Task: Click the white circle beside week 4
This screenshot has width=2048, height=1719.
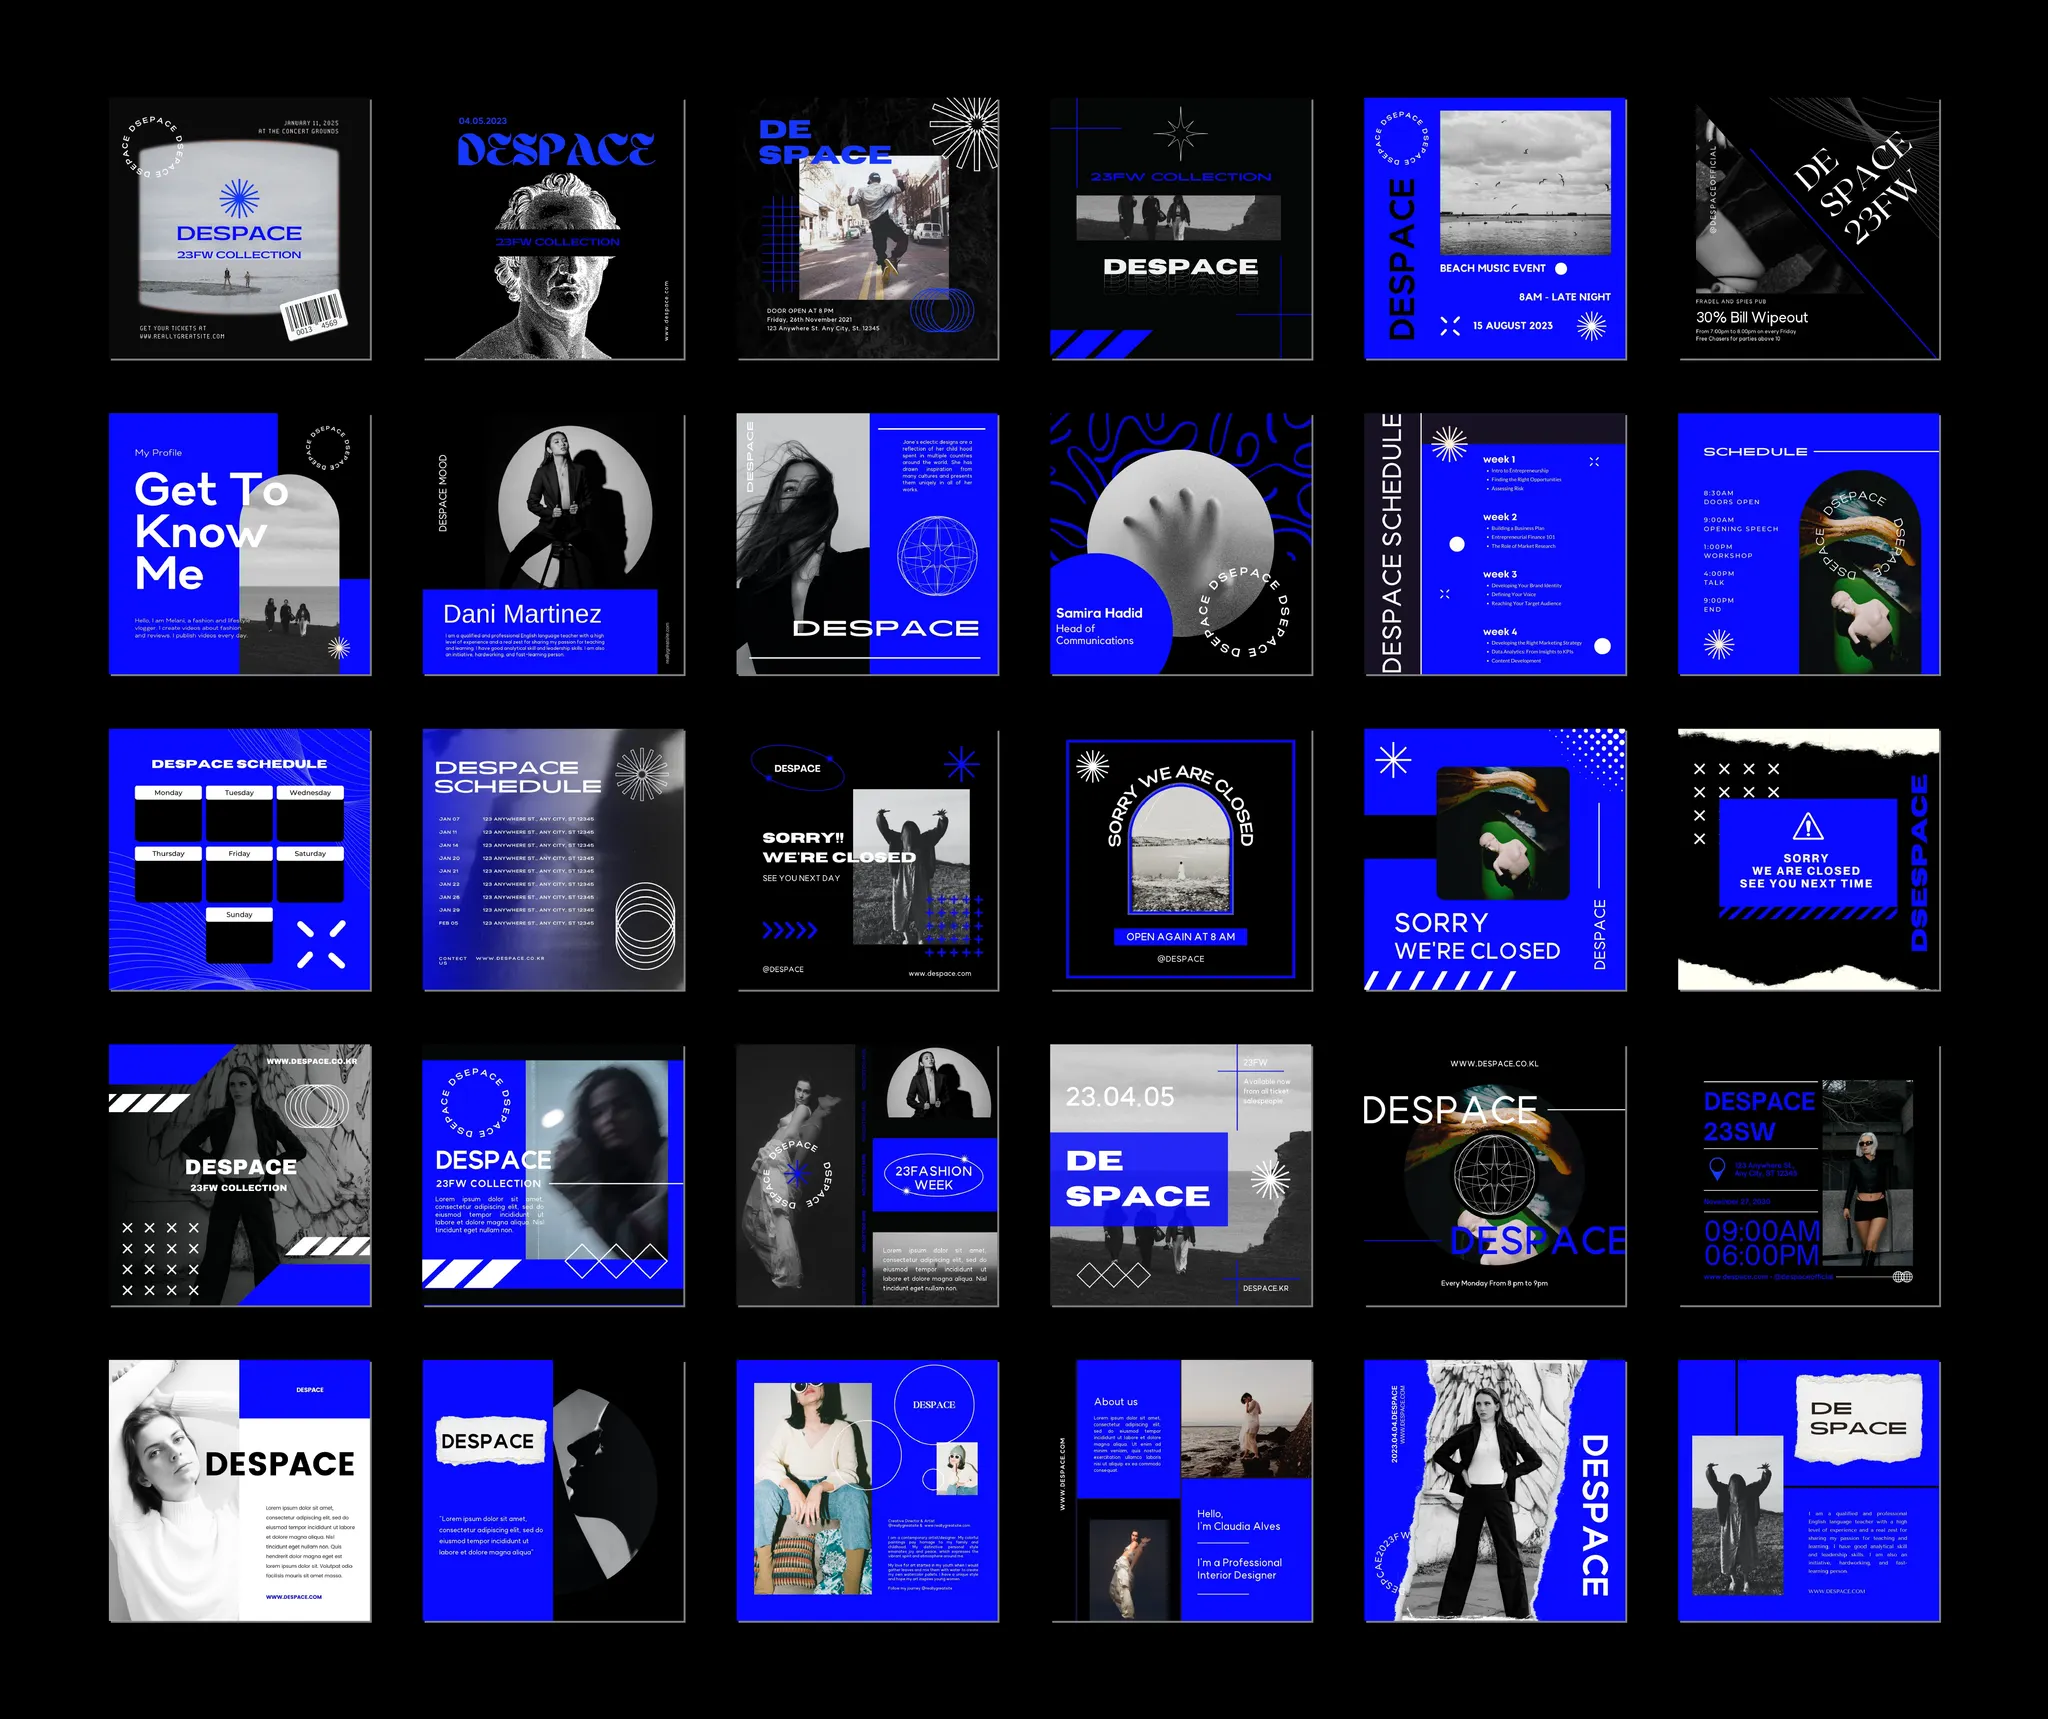Action: tap(1602, 646)
